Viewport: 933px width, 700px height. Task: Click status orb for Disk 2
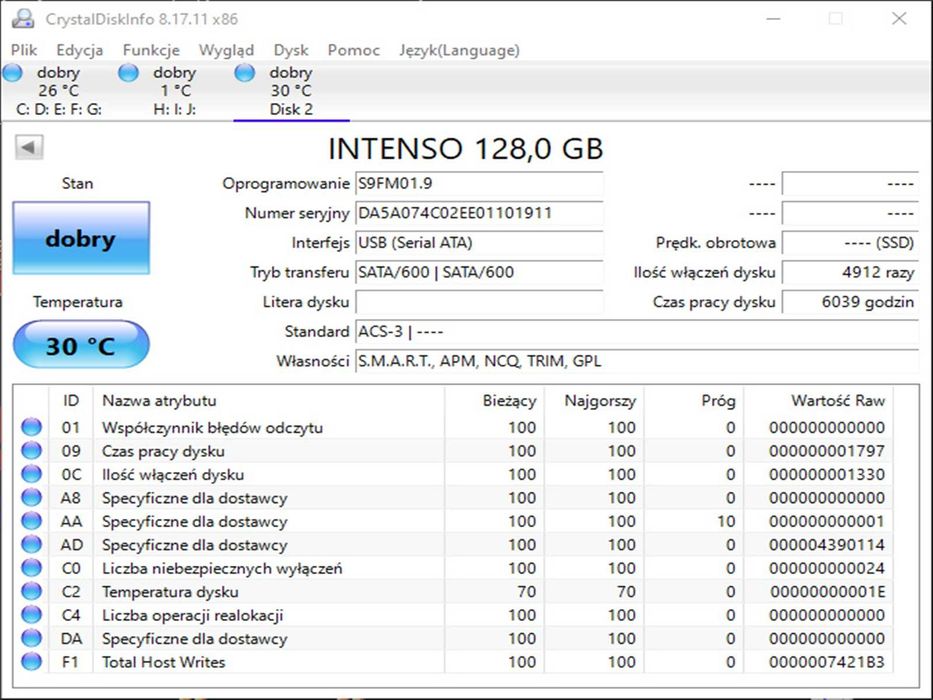pyautogui.click(x=245, y=73)
